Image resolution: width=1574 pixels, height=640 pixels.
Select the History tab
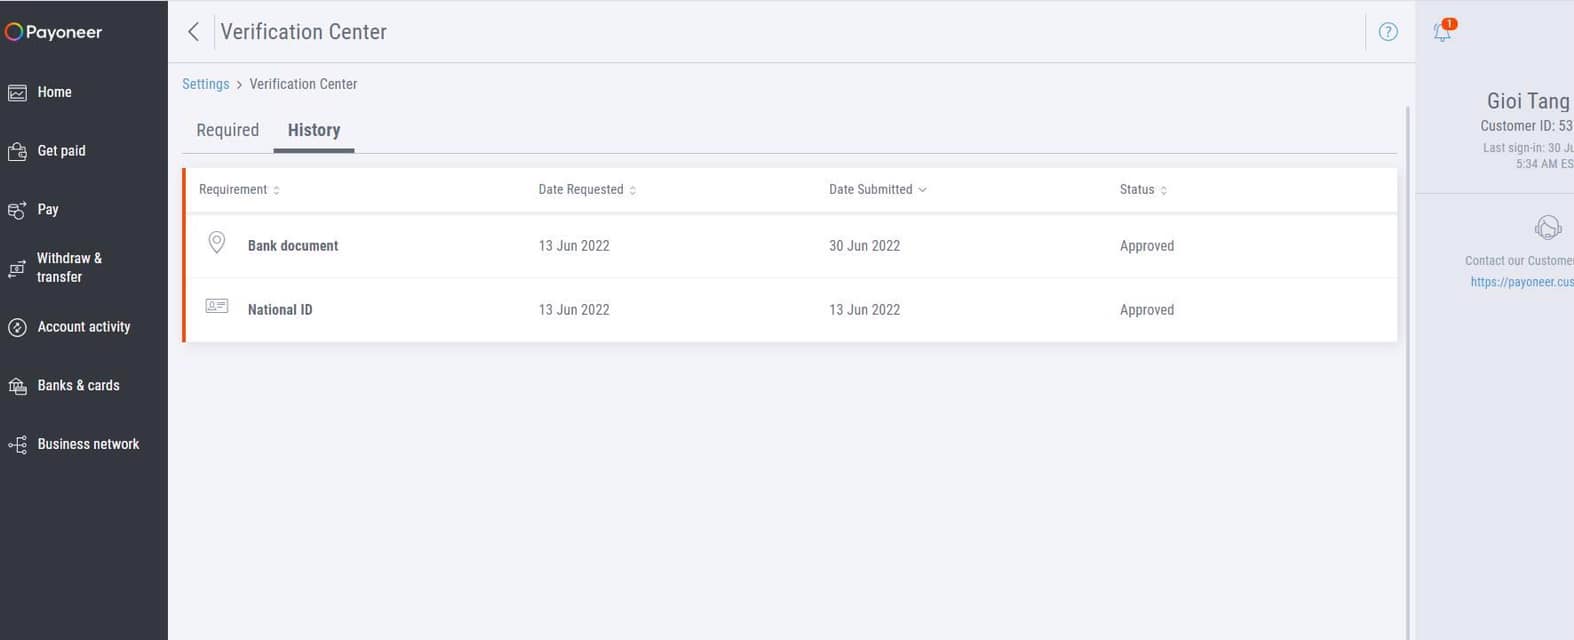point(314,130)
